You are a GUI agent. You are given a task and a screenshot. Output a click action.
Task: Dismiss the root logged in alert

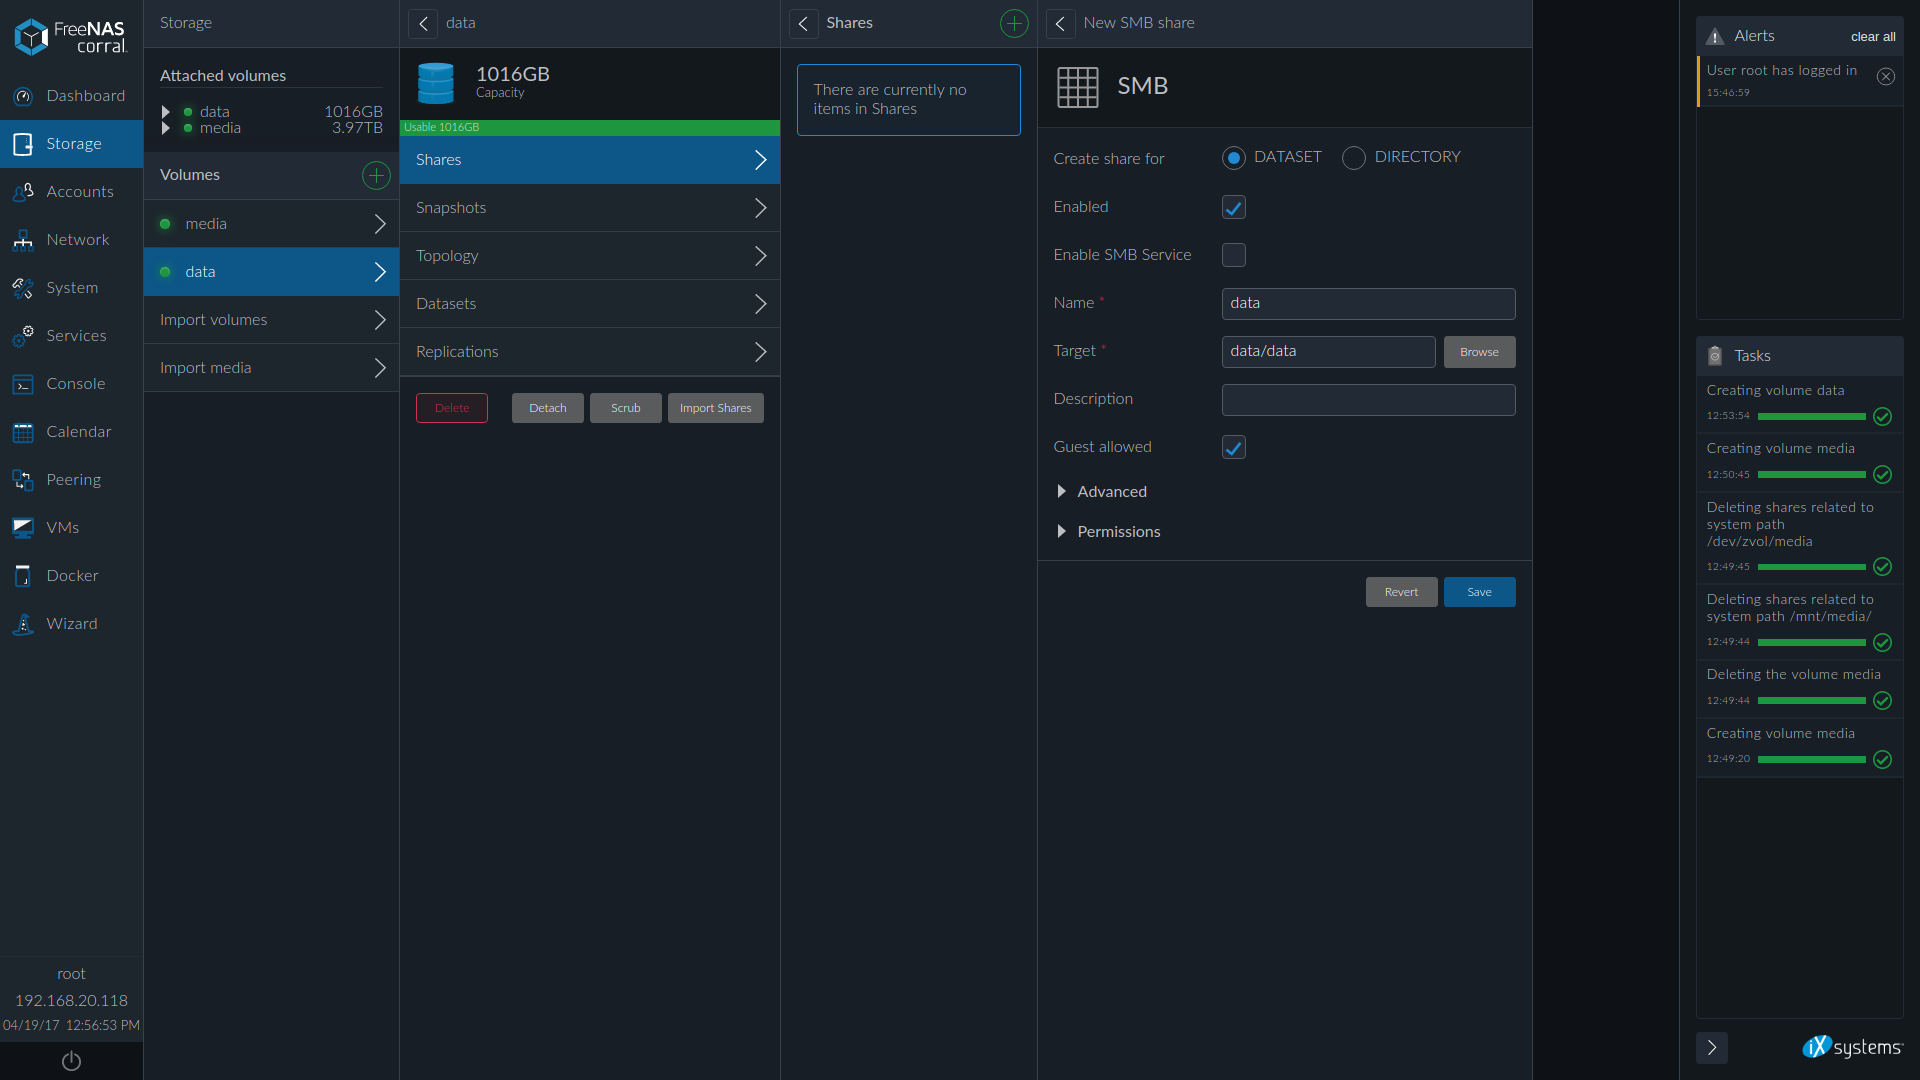tap(1885, 77)
